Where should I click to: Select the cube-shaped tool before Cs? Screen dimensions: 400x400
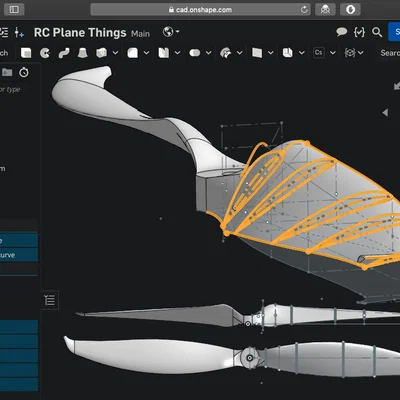coord(288,53)
